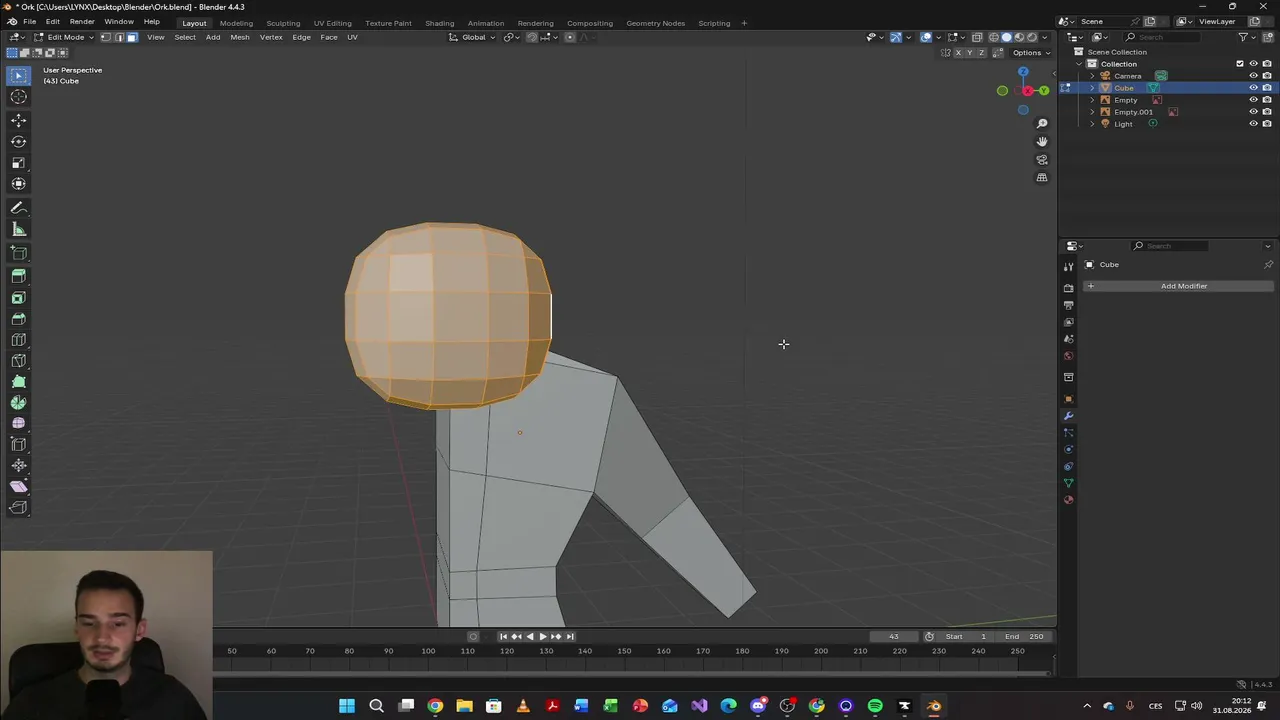Open the Modifiers wrench properties tab
The height and width of the screenshot is (720, 1280).
[1068, 416]
